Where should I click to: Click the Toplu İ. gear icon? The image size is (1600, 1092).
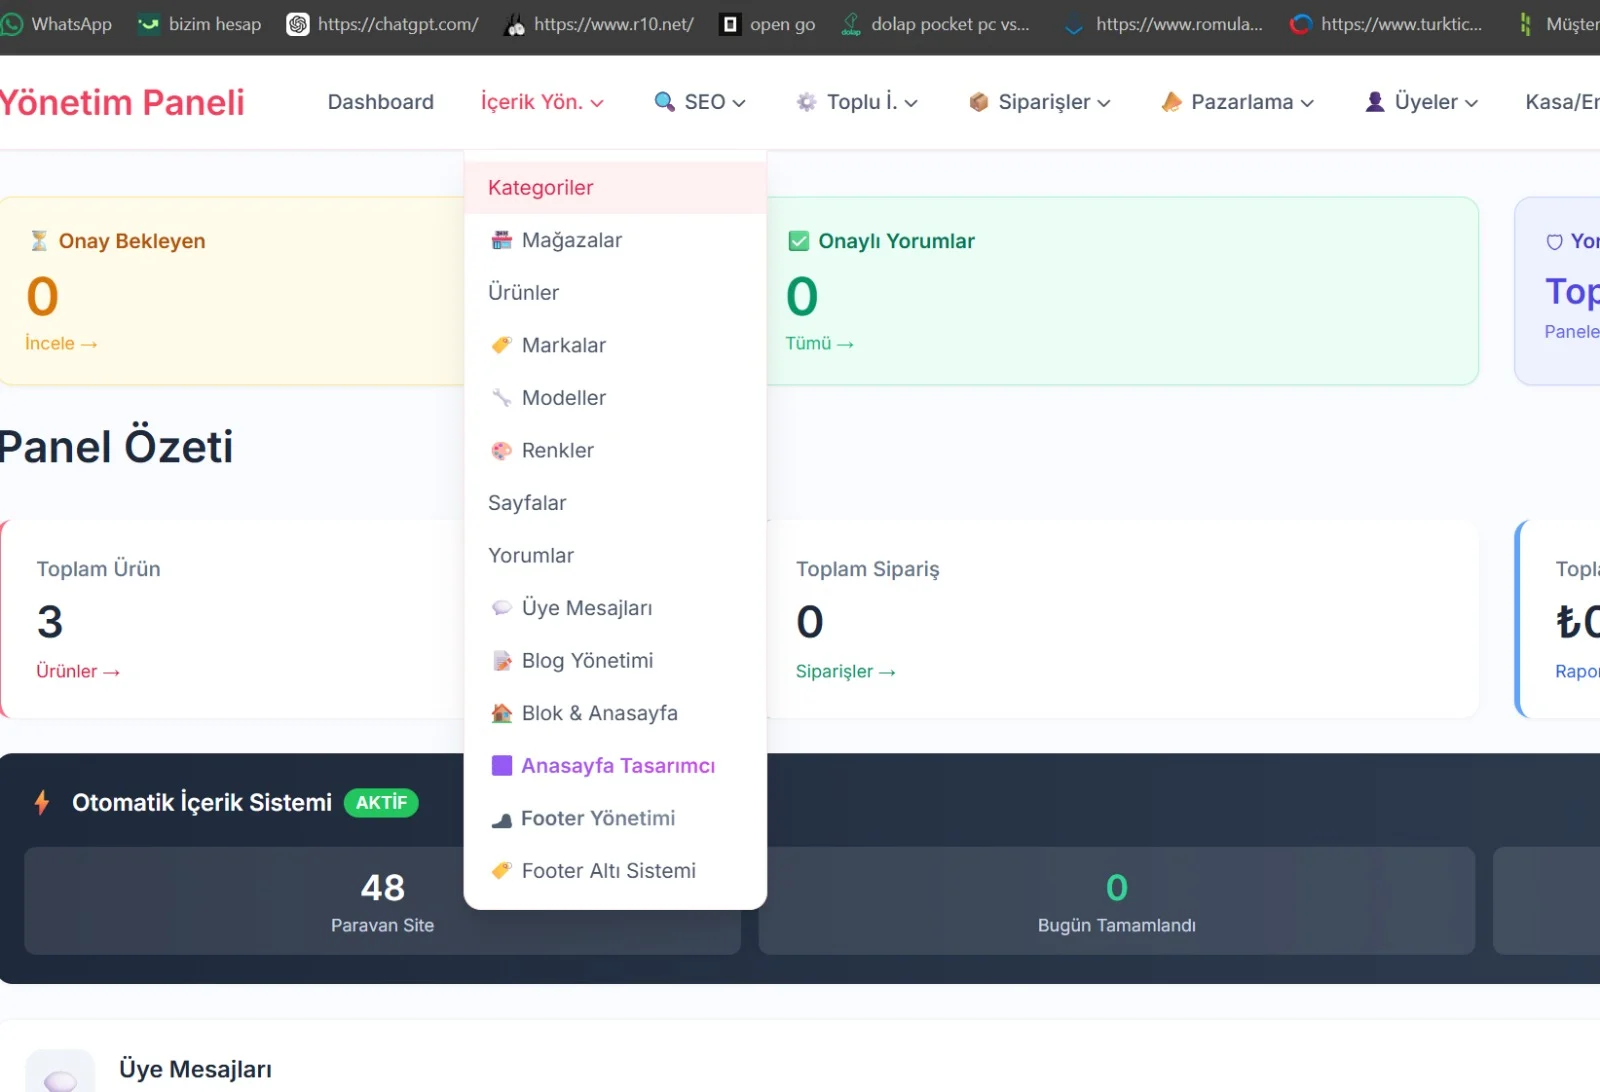pyautogui.click(x=806, y=101)
